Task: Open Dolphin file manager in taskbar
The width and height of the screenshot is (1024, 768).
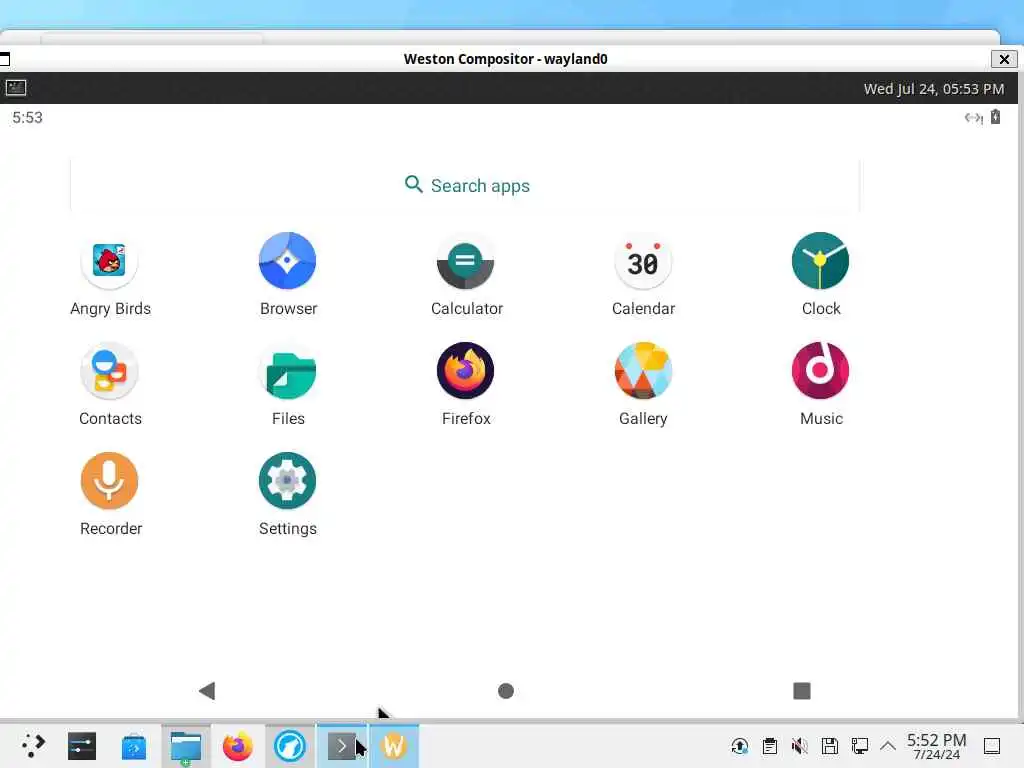Action: click(x=186, y=746)
